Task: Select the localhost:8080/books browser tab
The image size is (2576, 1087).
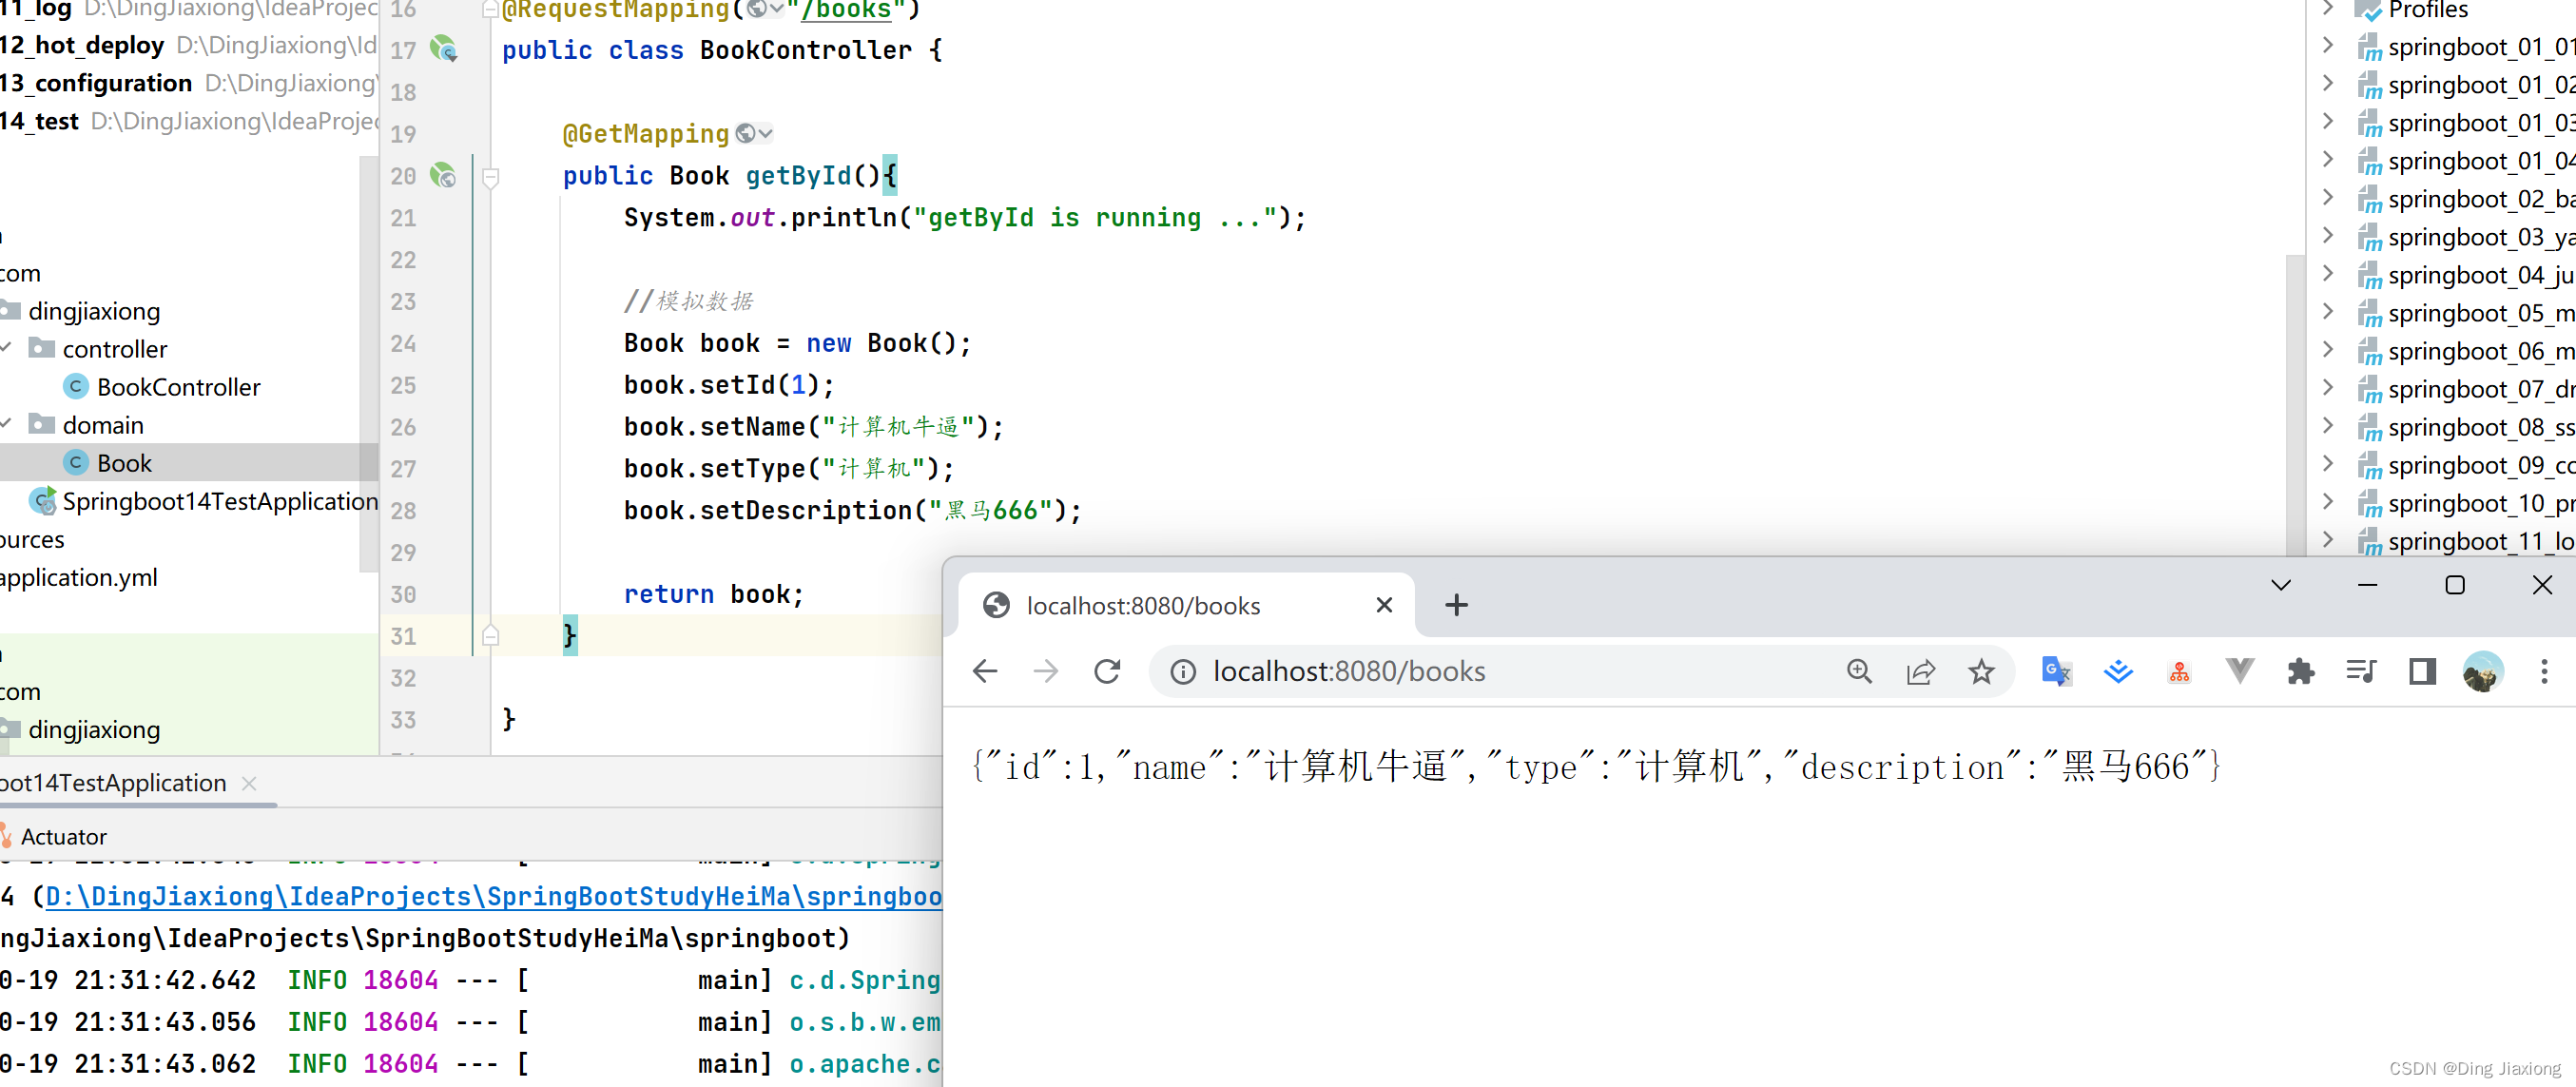Action: 1186,605
